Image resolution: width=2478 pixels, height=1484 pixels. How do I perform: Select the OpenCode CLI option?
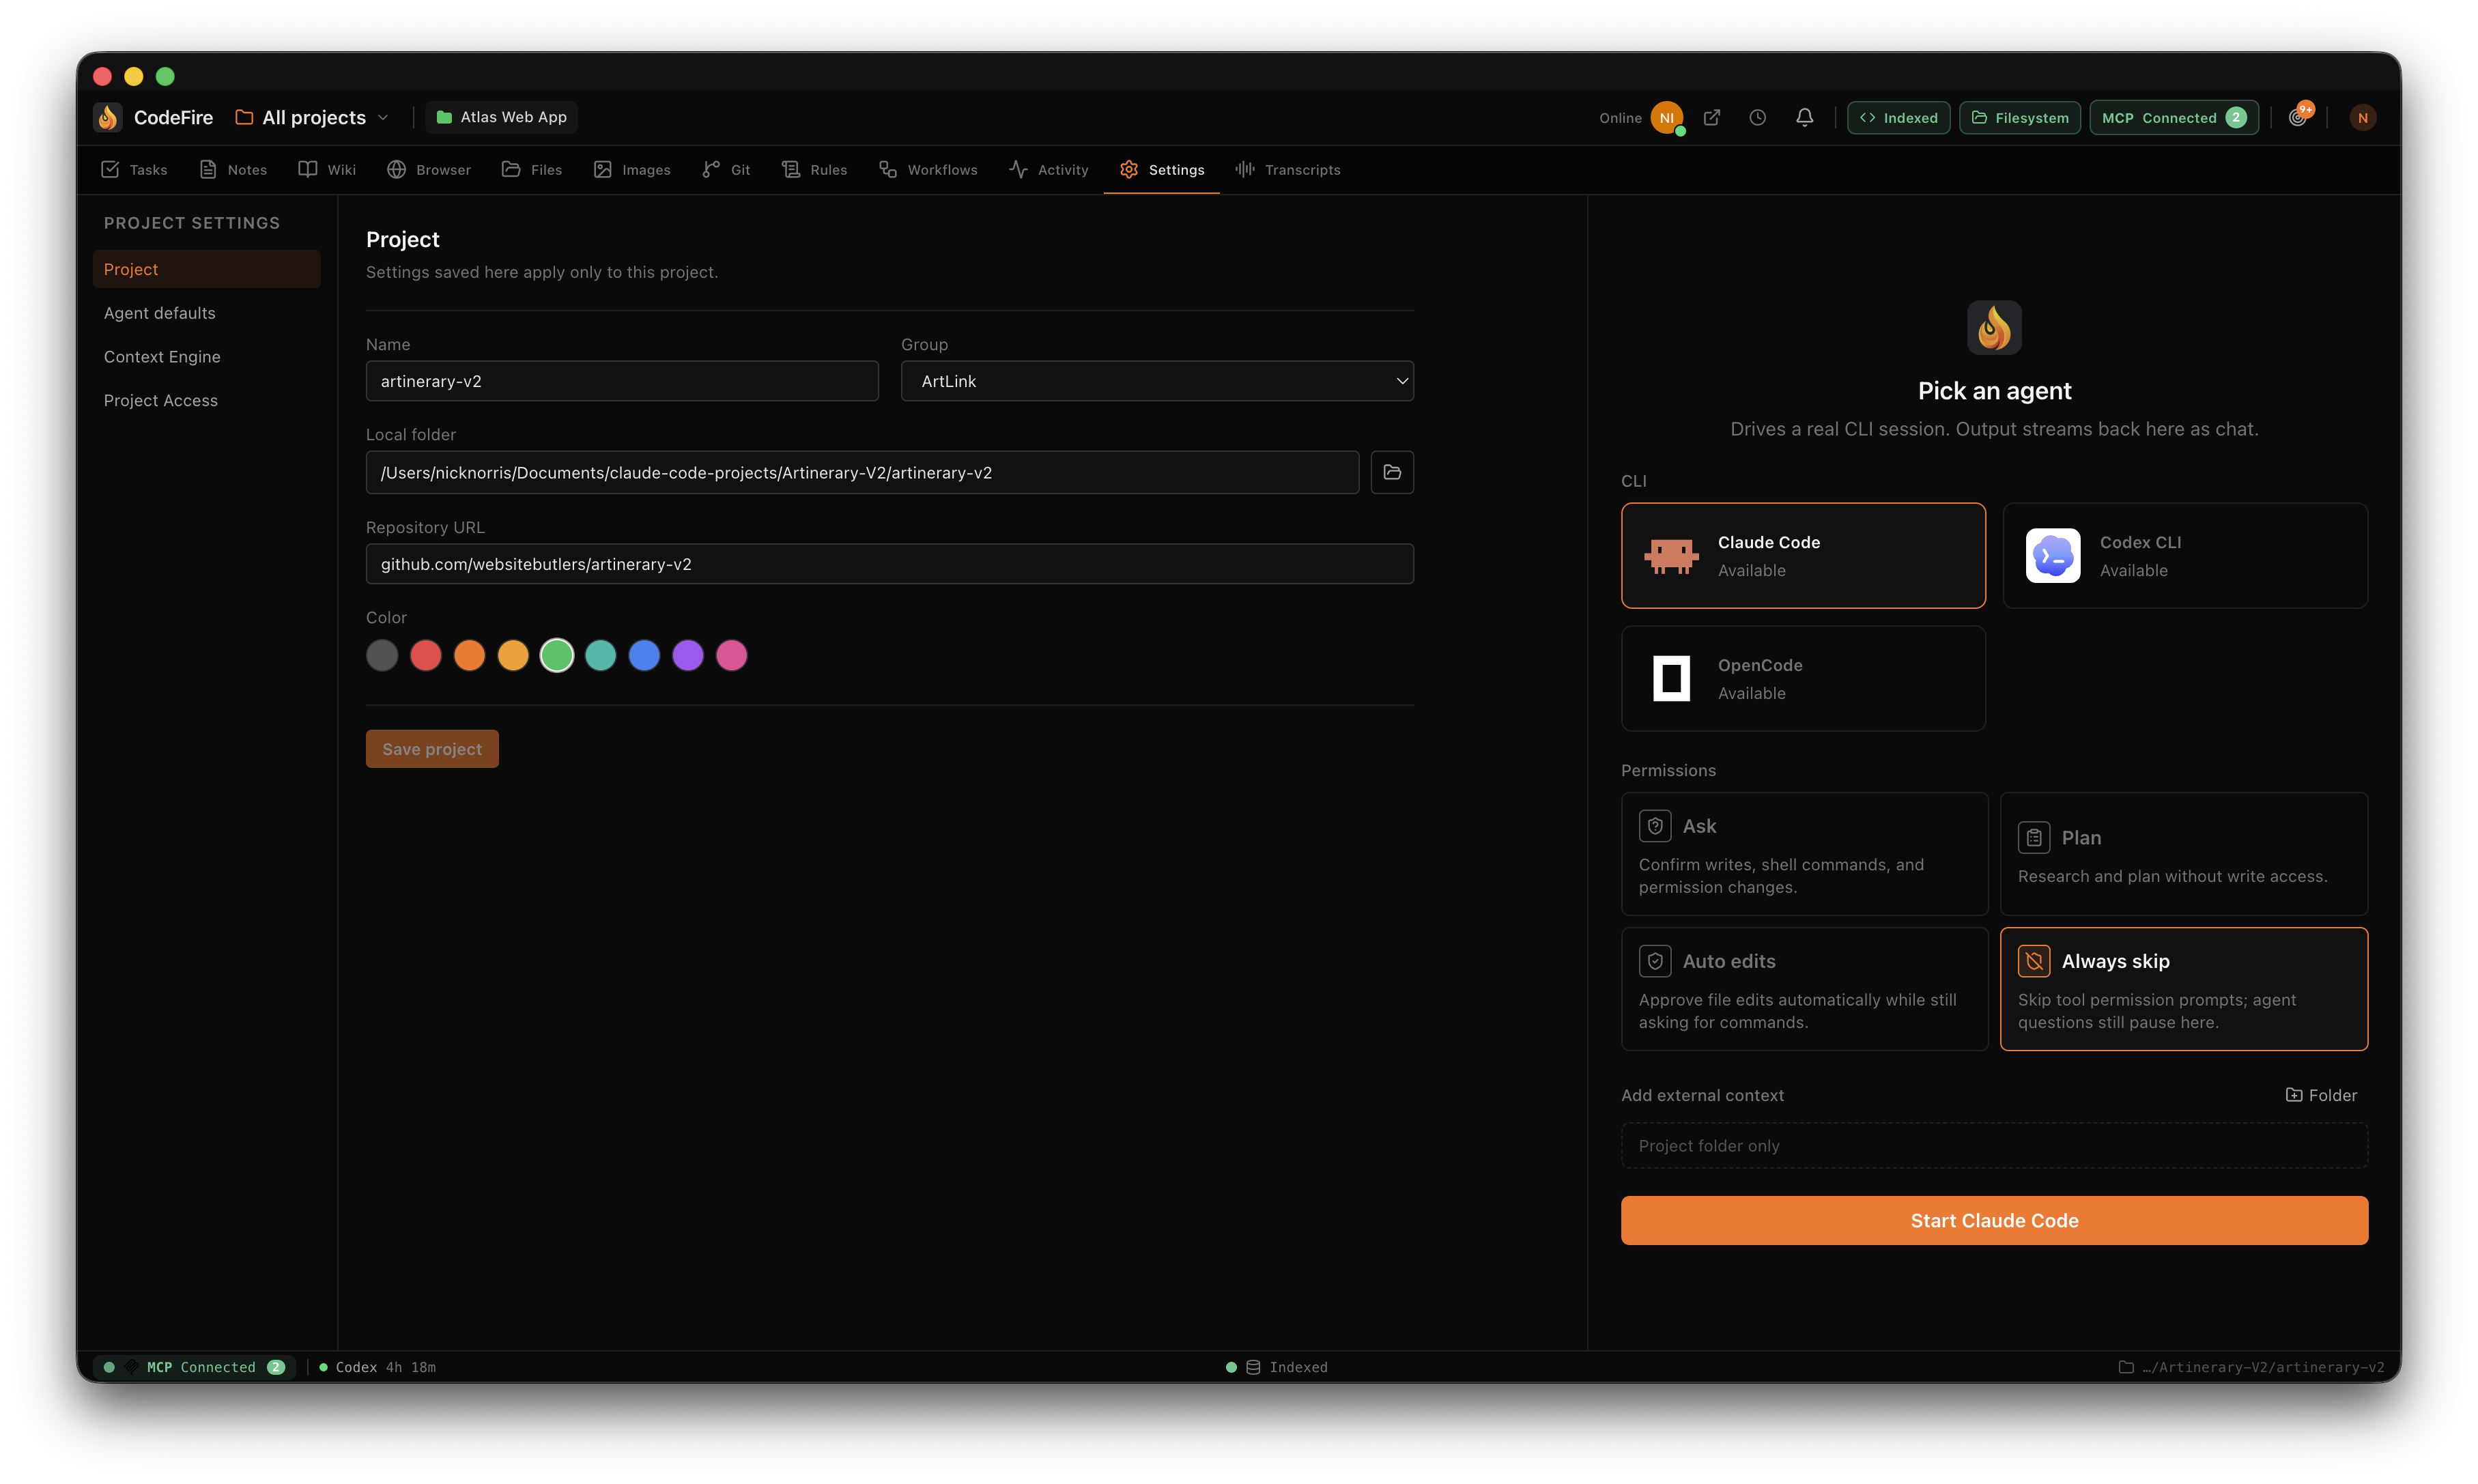point(1803,678)
